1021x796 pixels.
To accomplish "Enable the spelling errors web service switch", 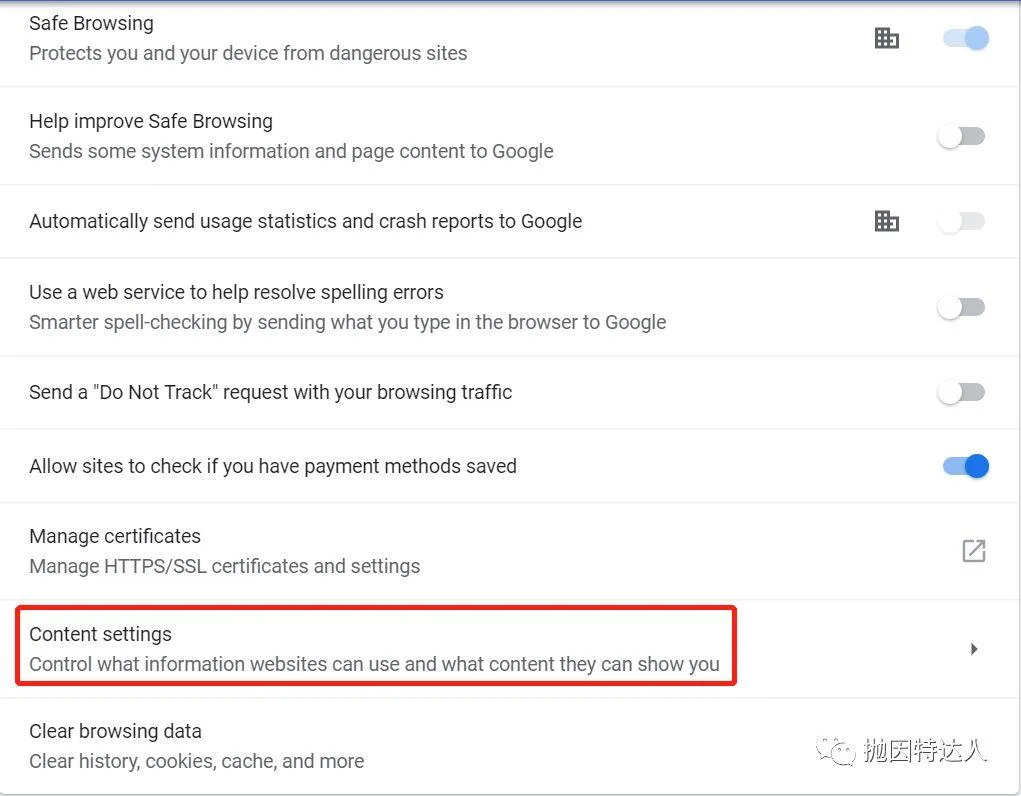I will tap(961, 307).
